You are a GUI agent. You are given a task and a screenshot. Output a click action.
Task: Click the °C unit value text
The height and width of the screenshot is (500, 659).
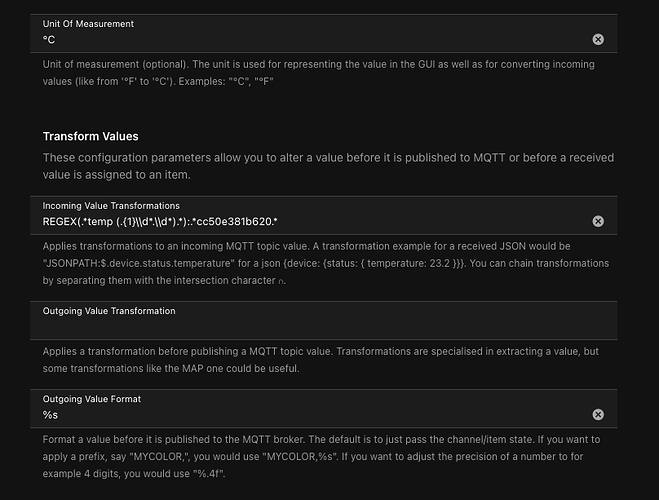coord(49,39)
